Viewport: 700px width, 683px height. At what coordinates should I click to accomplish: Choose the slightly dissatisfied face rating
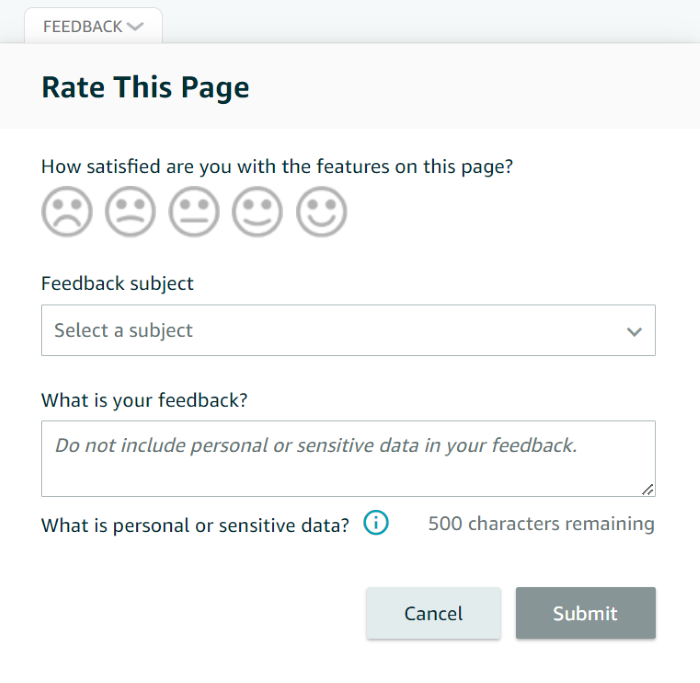point(130,211)
